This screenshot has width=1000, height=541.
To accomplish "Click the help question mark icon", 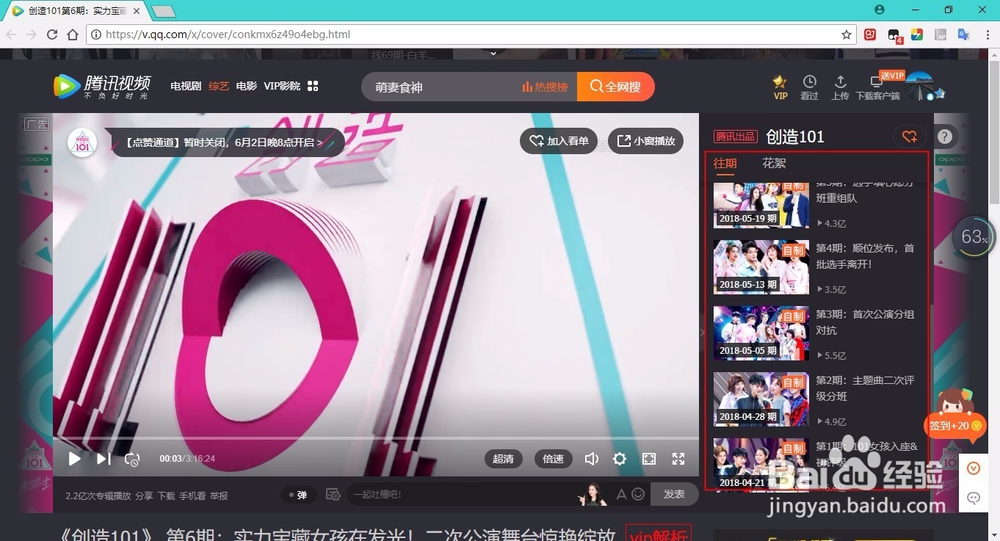I will click(945, 137).
